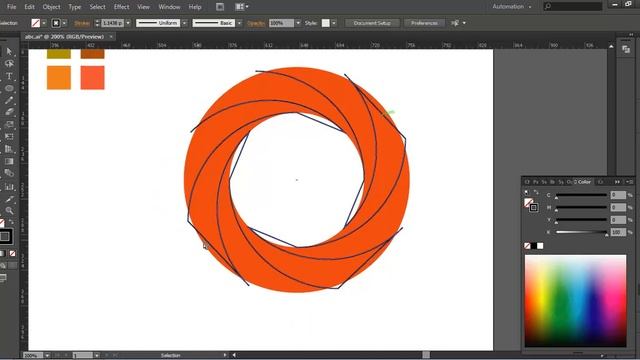Open the Type menu
Image resolution: width=640 pixels, height=360 pixels.
pyautogui.click(x=75, y=7)
